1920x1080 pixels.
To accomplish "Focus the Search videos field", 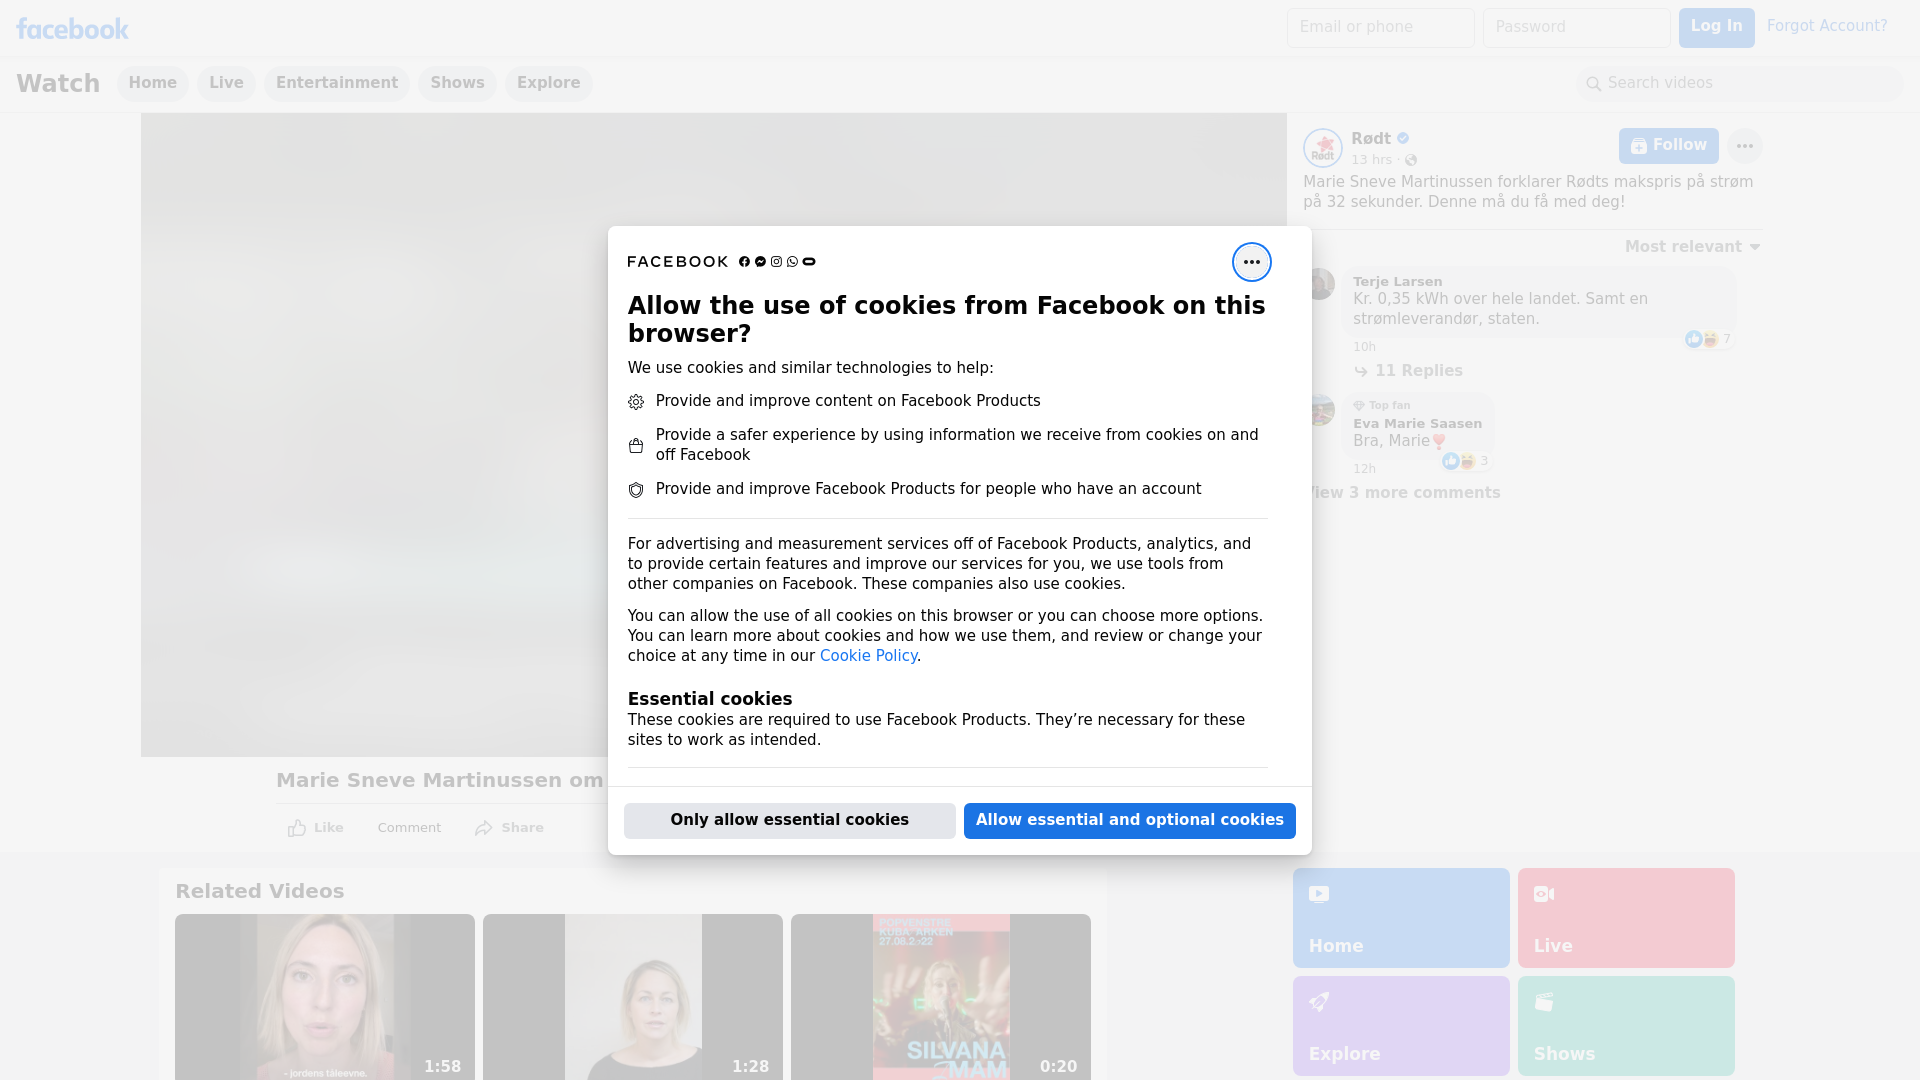I will pyautogui.click(x=1740, y=83).
